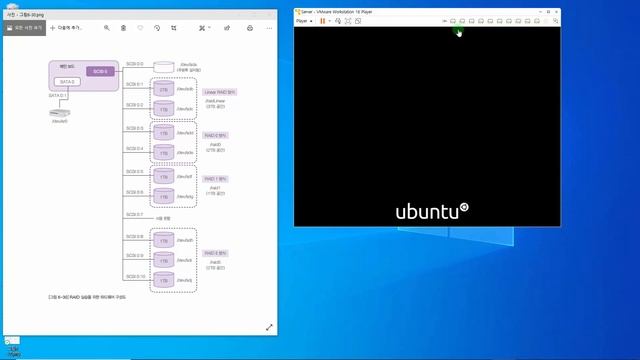This screenshot has height=360, width=640.
Task: Click the rightmost message log icon in VMware toolbar
Action: click(556, 21)
